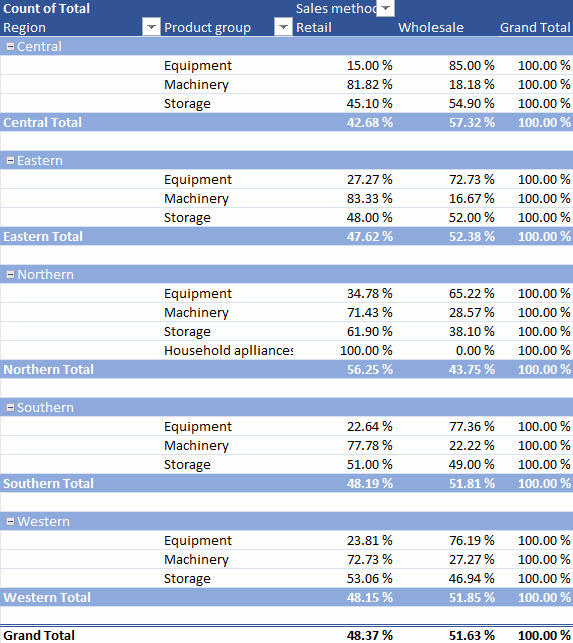This screenshot has width=573, height=643.
Task: Select the Retail column header
Action: click(314, 27)
